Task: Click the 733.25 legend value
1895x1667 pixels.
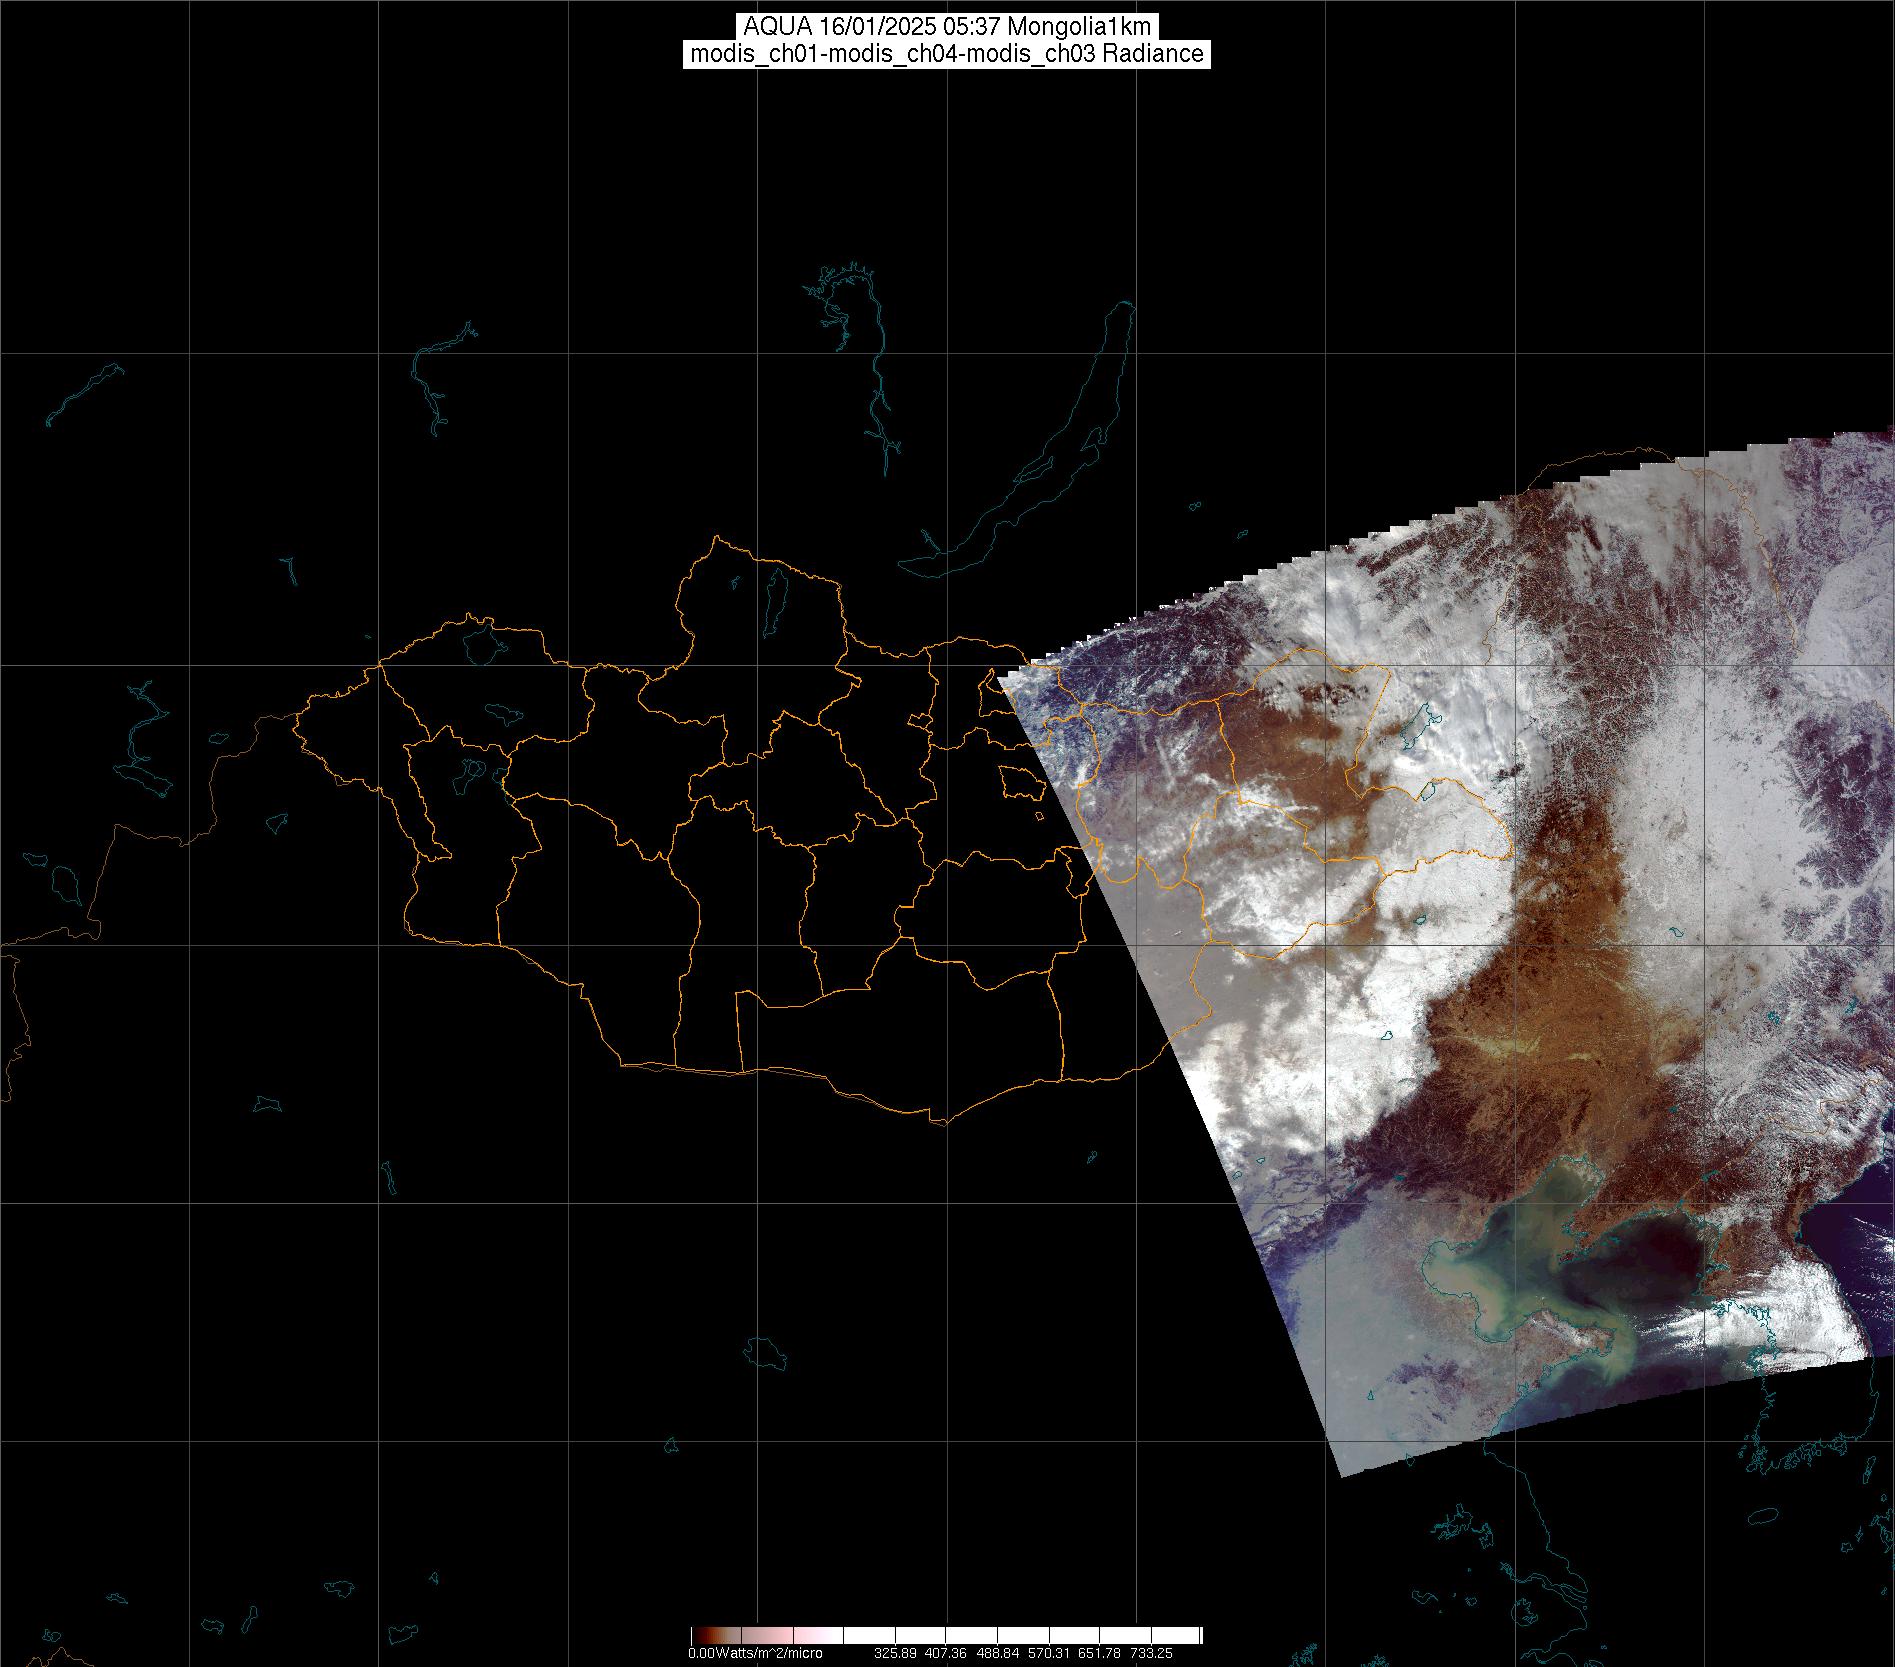Action: pyautogui.click(x=1151, y=1654)
